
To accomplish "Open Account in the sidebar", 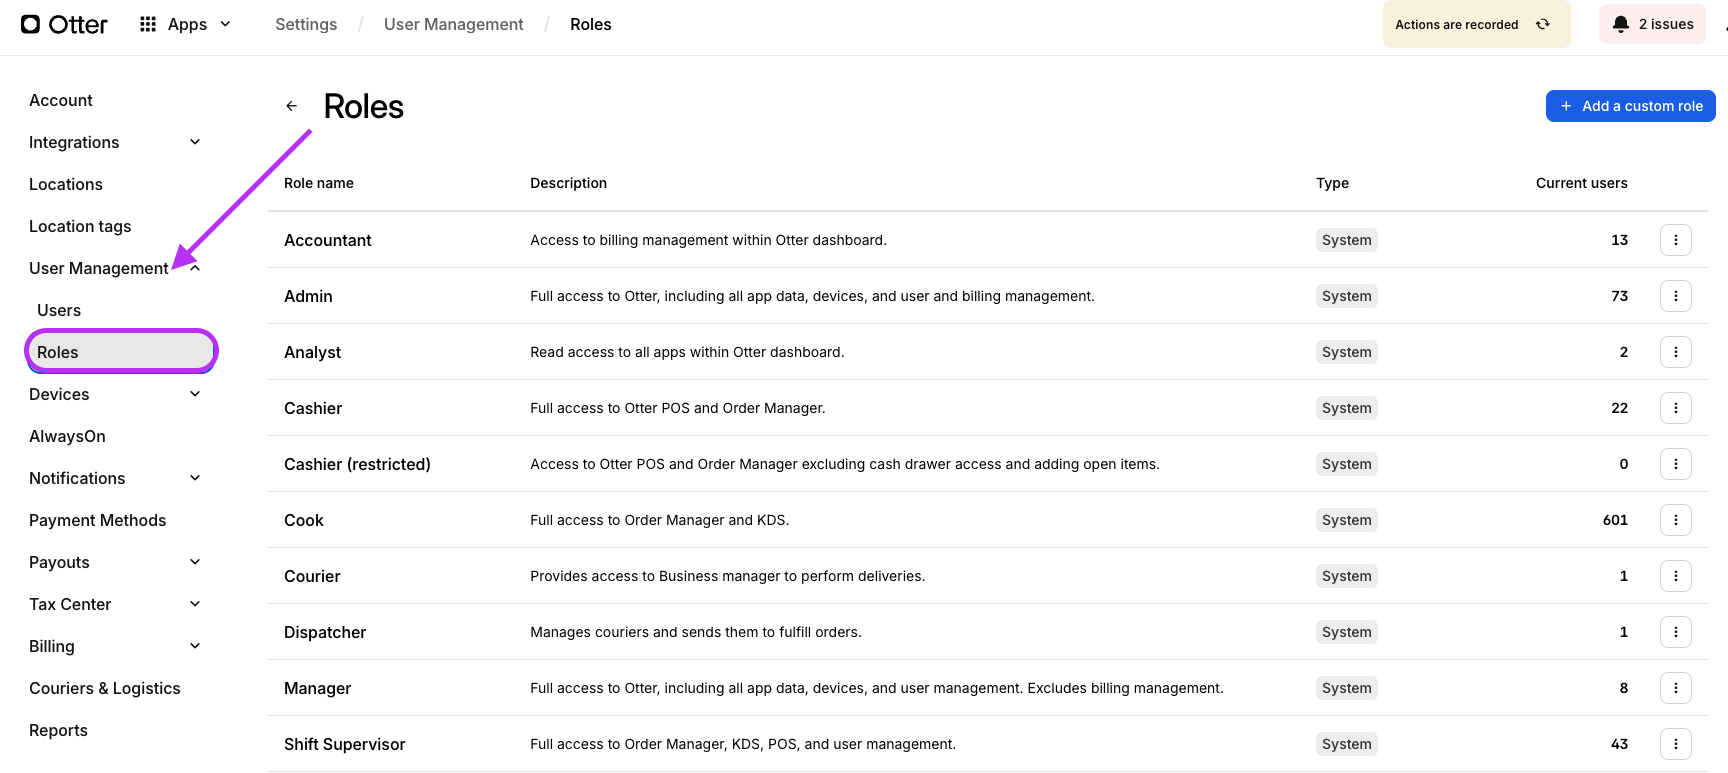I will coord(61,100).
